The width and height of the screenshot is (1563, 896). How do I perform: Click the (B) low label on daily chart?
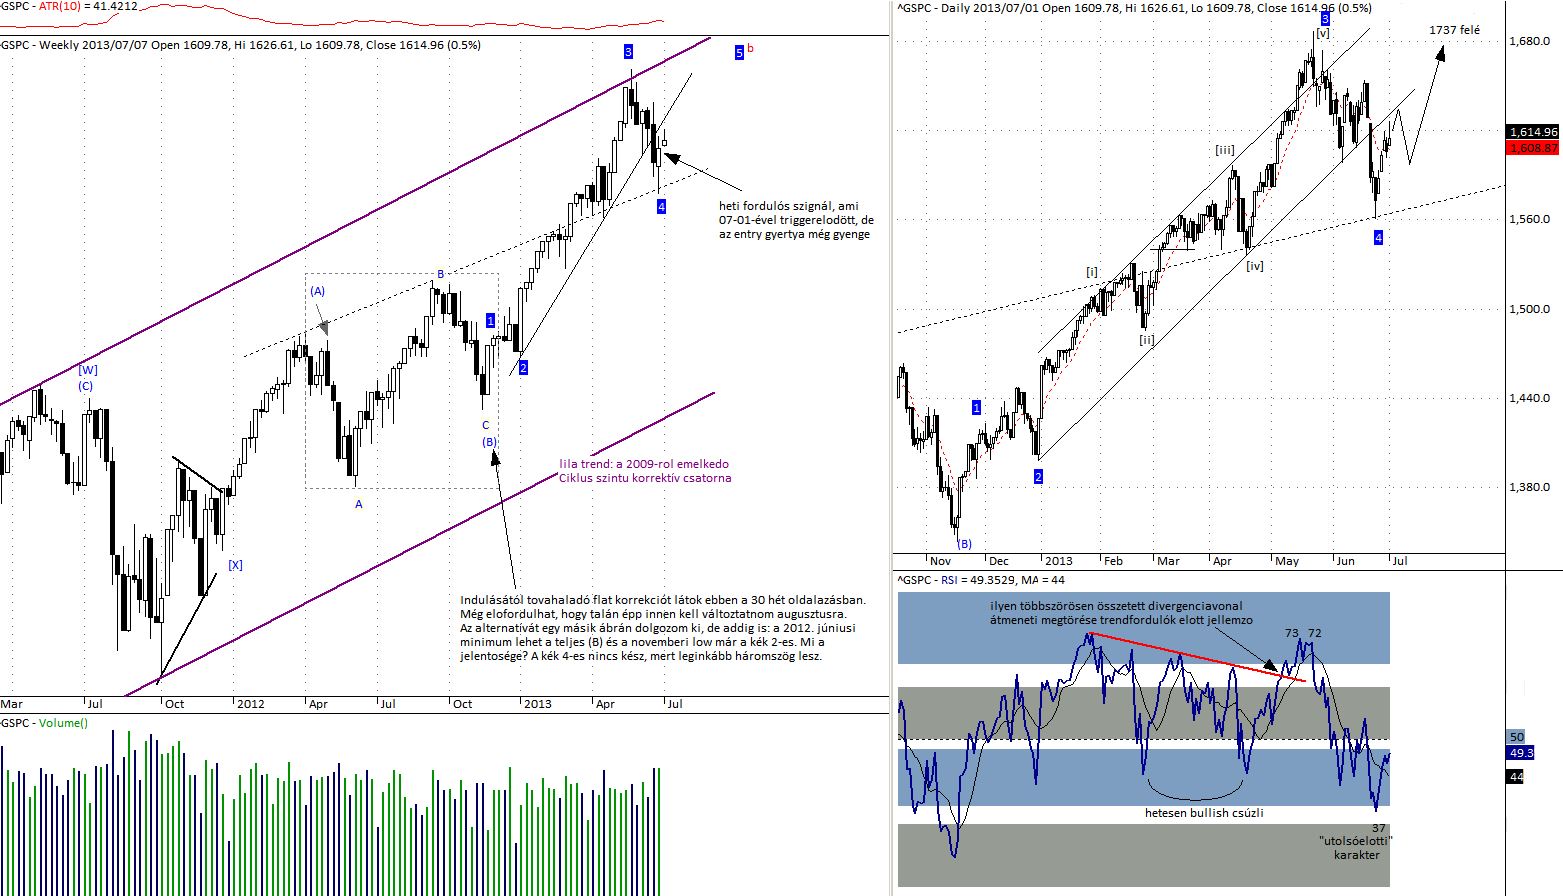pos(964,544)
